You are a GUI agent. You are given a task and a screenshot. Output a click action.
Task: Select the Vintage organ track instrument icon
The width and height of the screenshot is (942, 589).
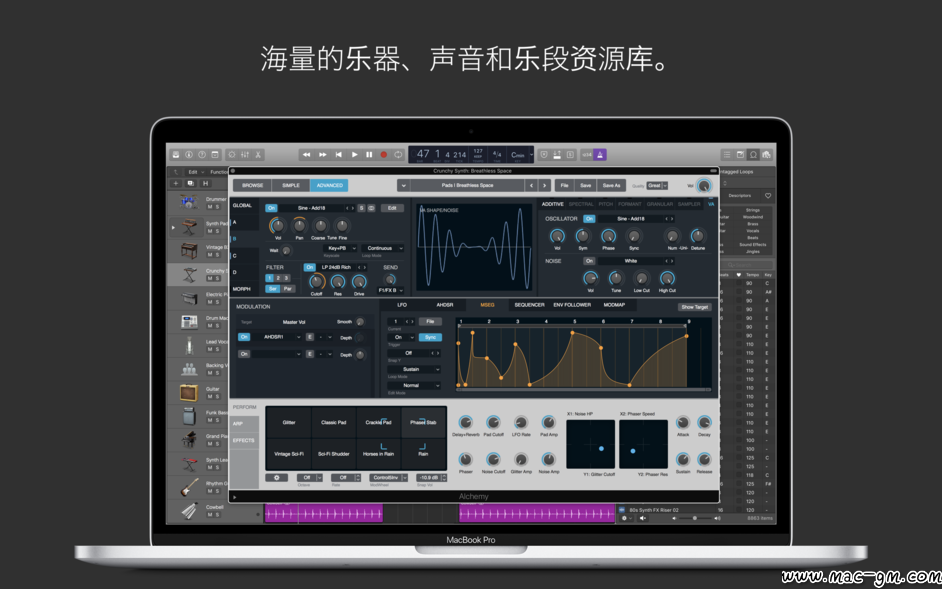pos(189,249)
